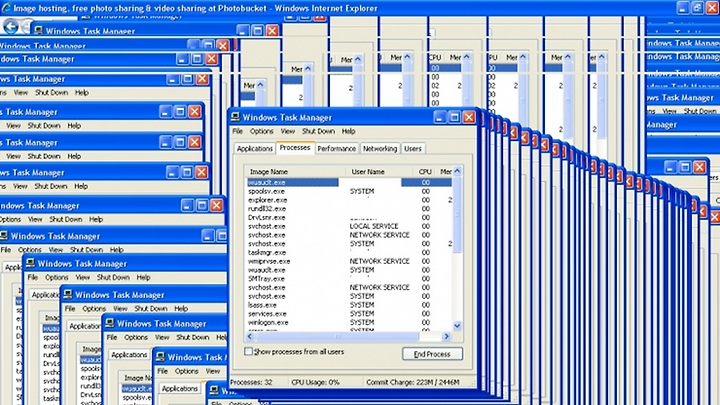This screenshot has height=405, width=720.
Task: Close the front Task Manager window
Action: click(469, 117)
